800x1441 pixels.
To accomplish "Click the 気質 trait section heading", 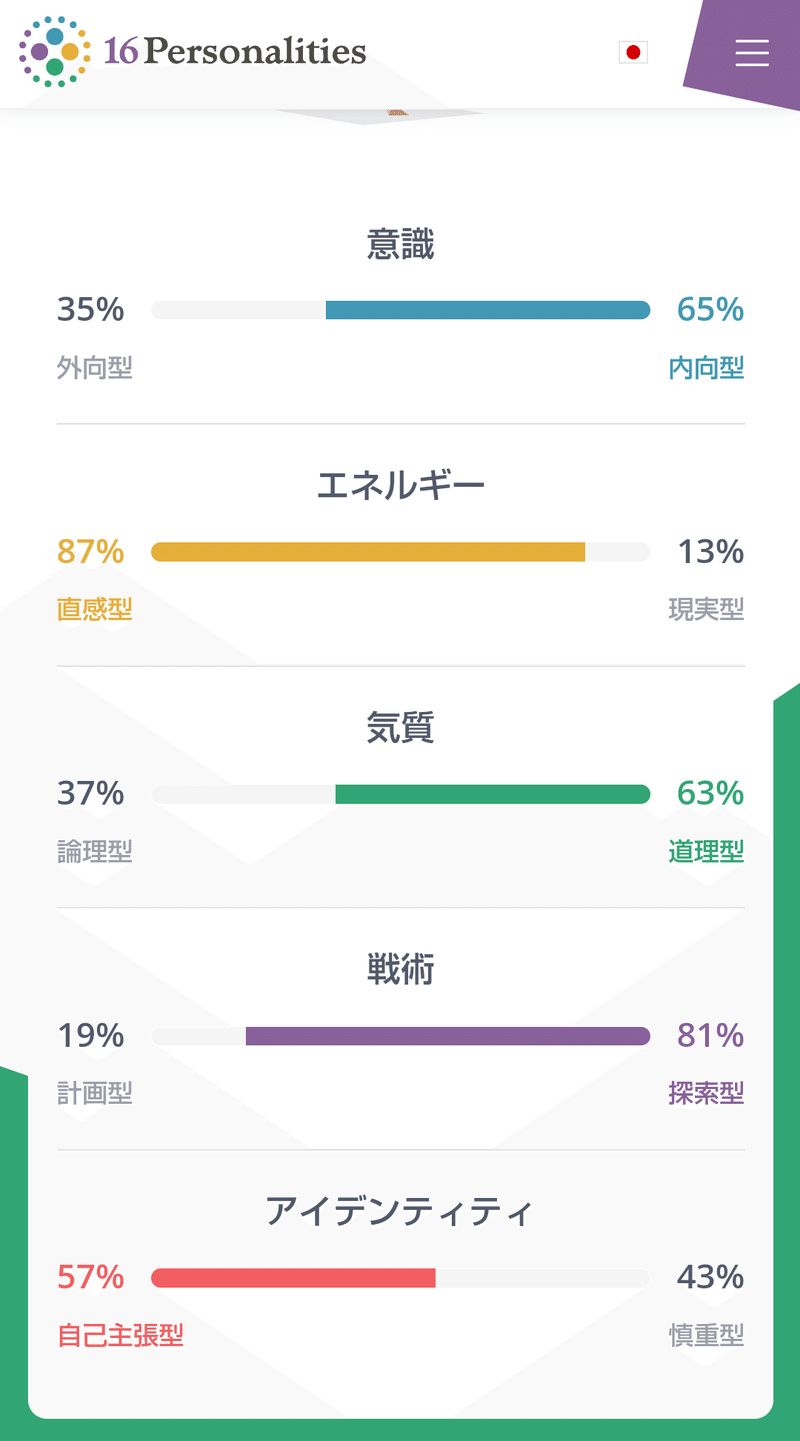I will 400,729.
